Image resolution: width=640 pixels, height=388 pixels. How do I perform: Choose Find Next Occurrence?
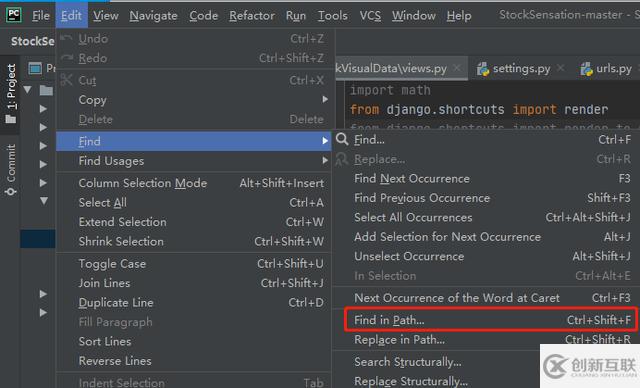[x=486, y=179]
